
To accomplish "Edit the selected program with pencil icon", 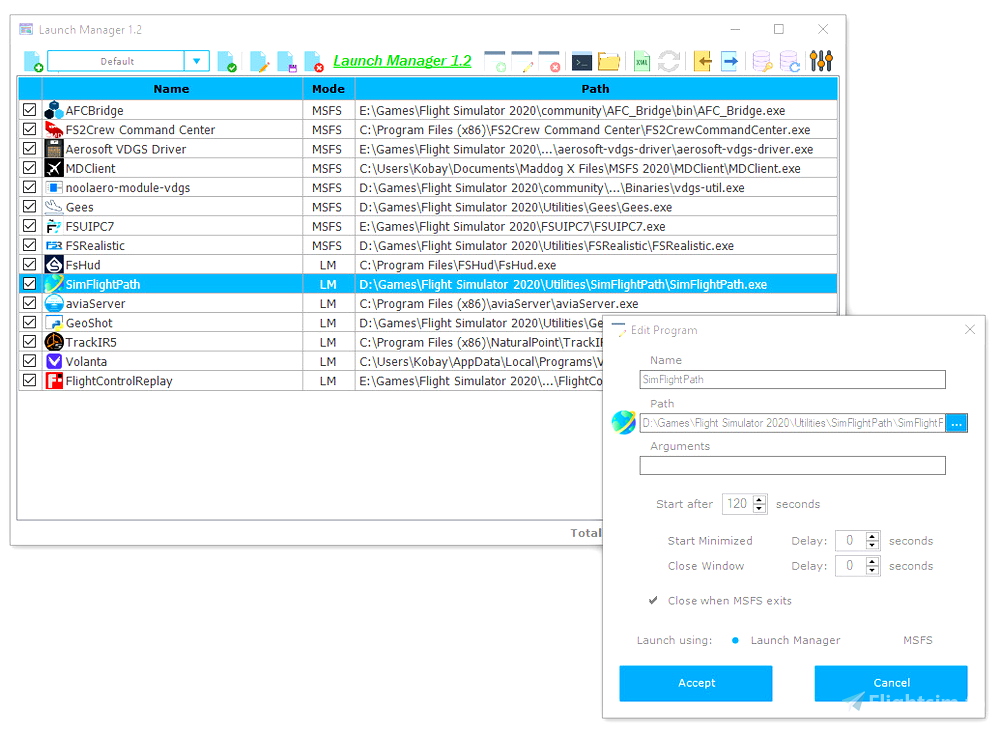I will [258, 61].
